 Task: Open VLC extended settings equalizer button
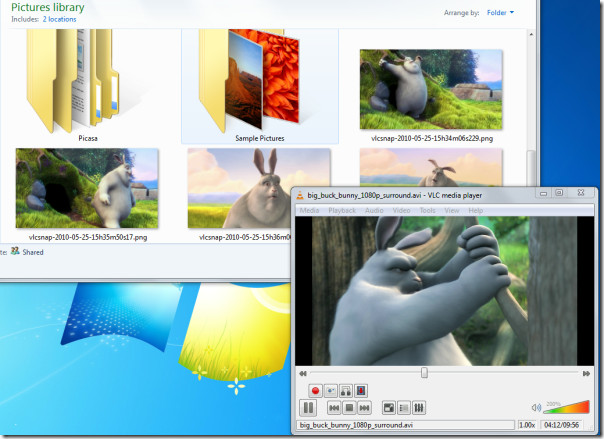pyautogui.click(x=419, y=408)
